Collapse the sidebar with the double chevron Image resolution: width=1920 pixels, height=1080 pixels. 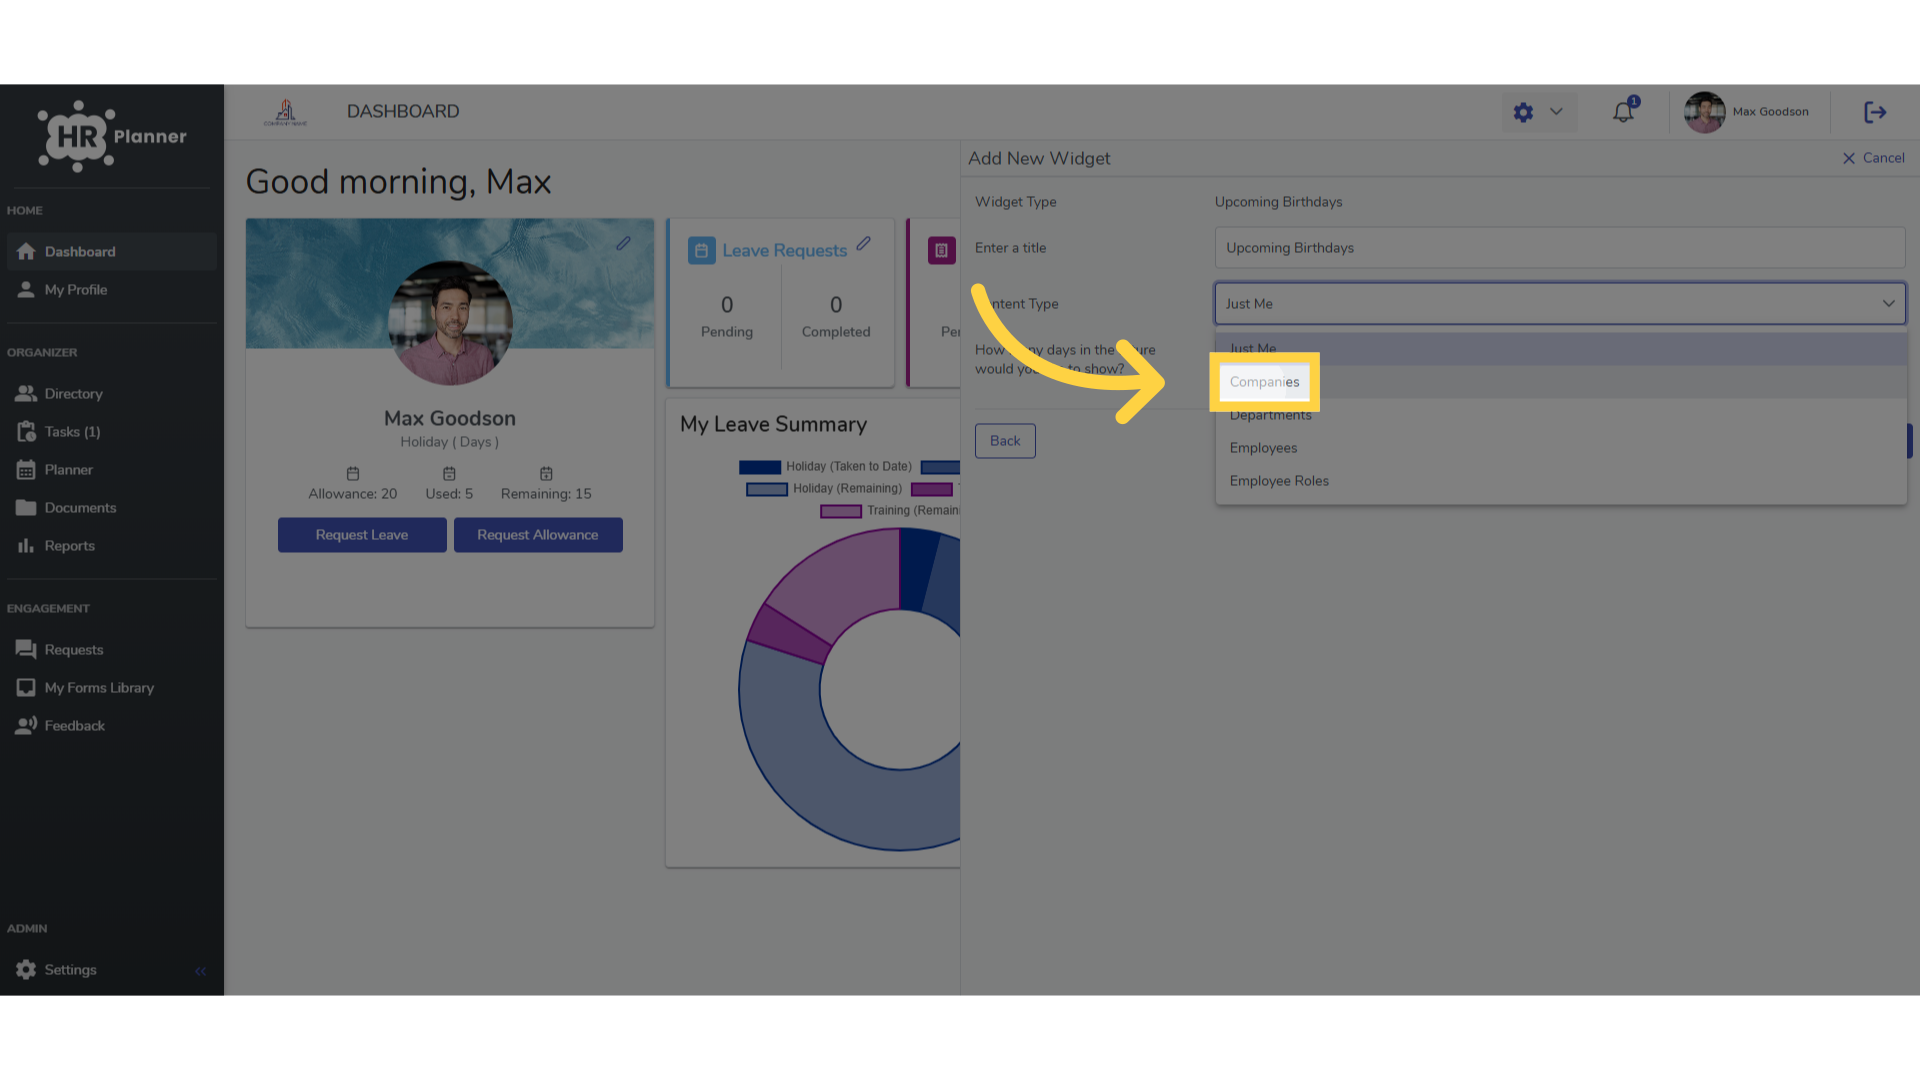(200, 971)
